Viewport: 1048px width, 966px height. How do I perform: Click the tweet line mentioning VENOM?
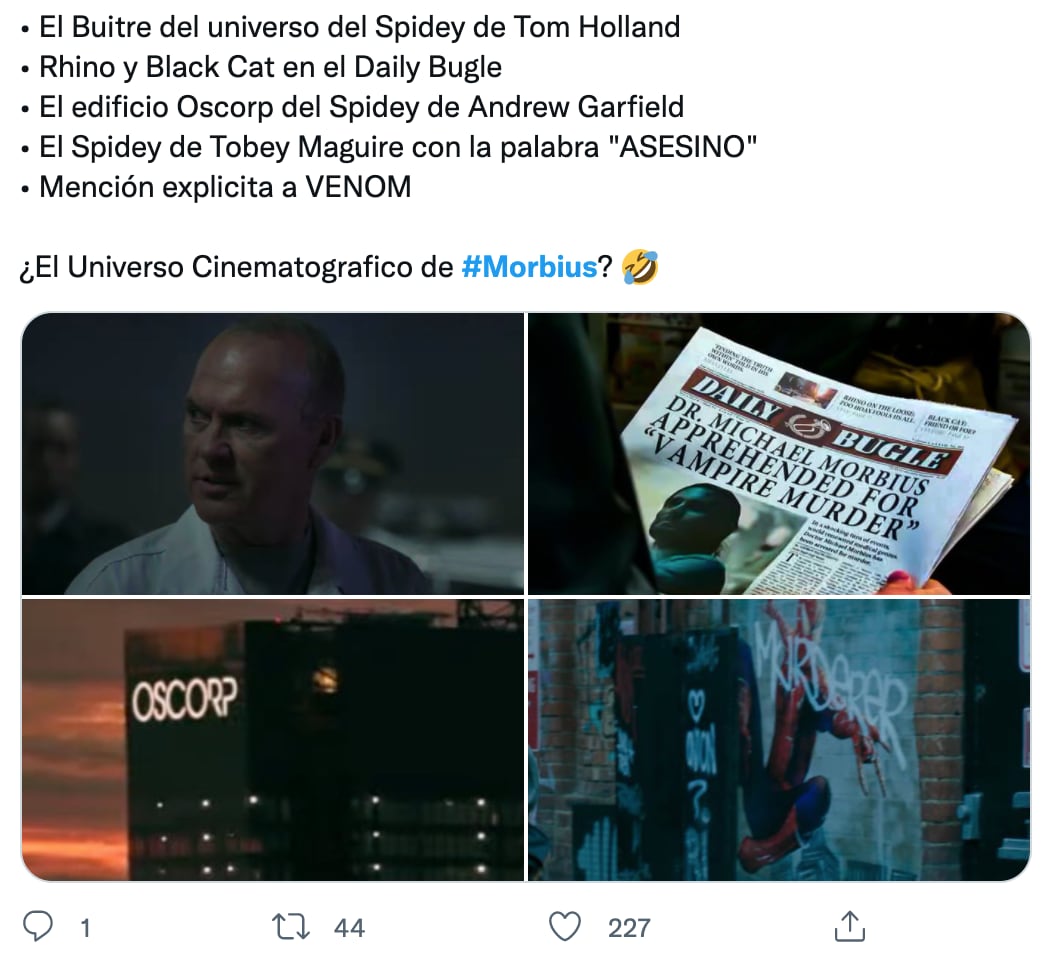click(225, 187)
